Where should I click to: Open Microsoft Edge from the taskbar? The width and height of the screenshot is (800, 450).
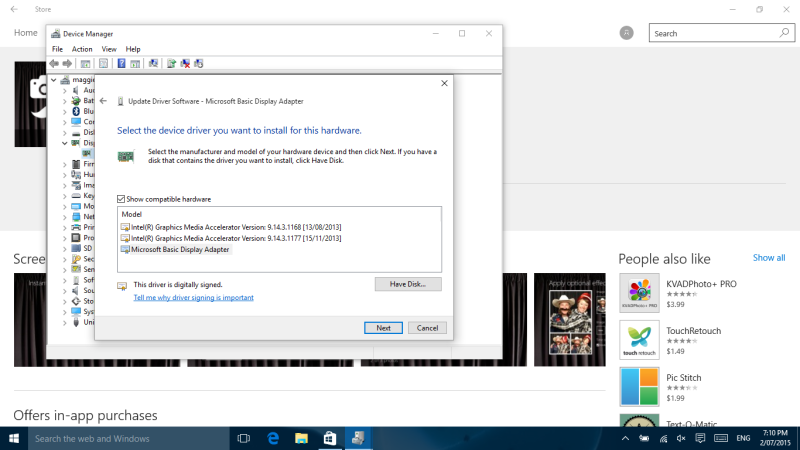(273, 438)
